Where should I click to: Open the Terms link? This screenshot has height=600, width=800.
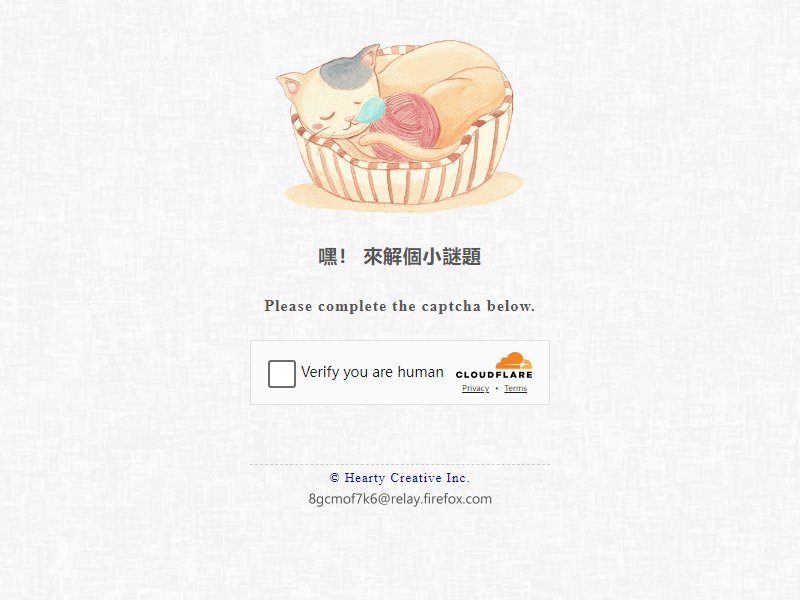point(515,388)
